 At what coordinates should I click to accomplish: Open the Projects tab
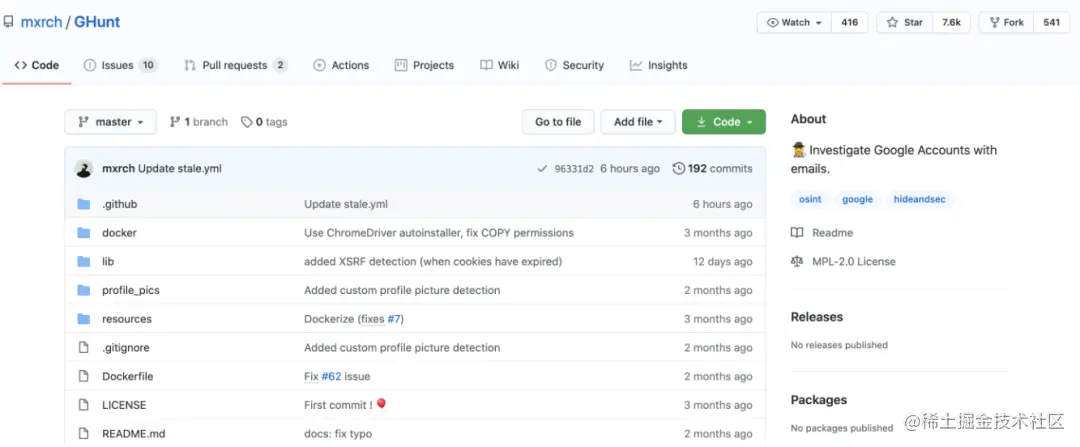[424, 65]
